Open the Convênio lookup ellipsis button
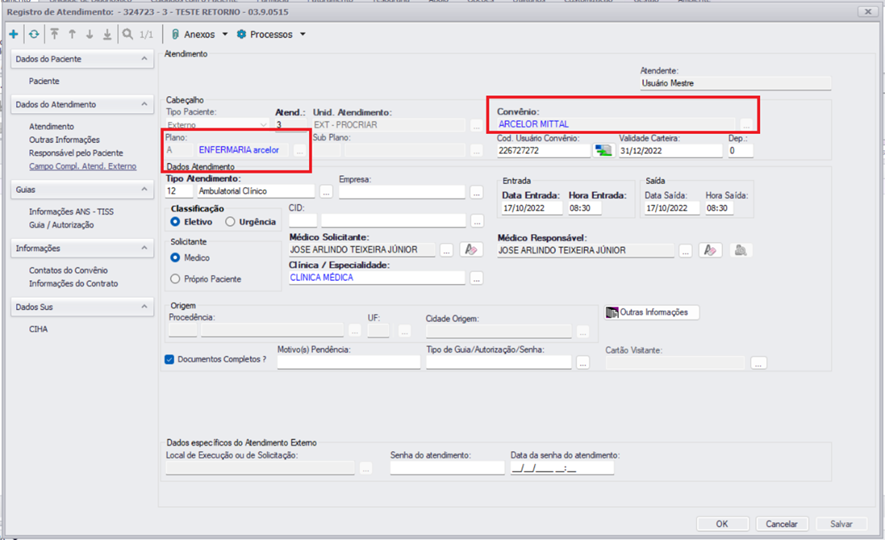This screenshot has width=885, height=540. coord(746,124)
